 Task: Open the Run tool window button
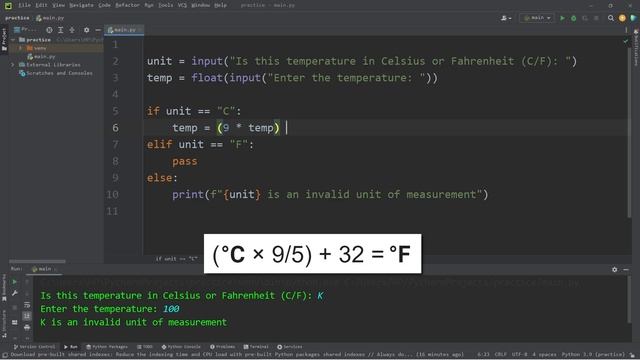coord(71,347)
